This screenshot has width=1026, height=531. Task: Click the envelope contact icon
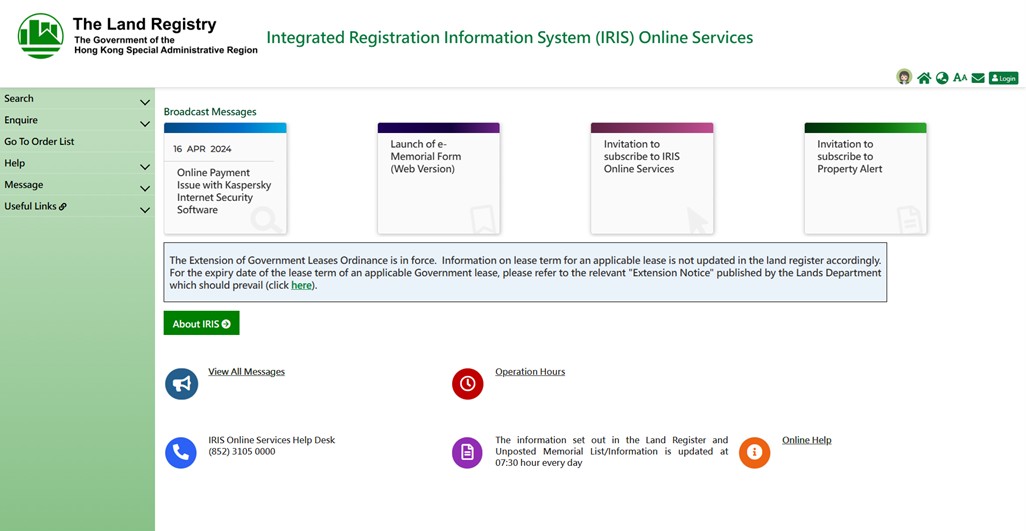pyautogui.click(x=978, y=78)
